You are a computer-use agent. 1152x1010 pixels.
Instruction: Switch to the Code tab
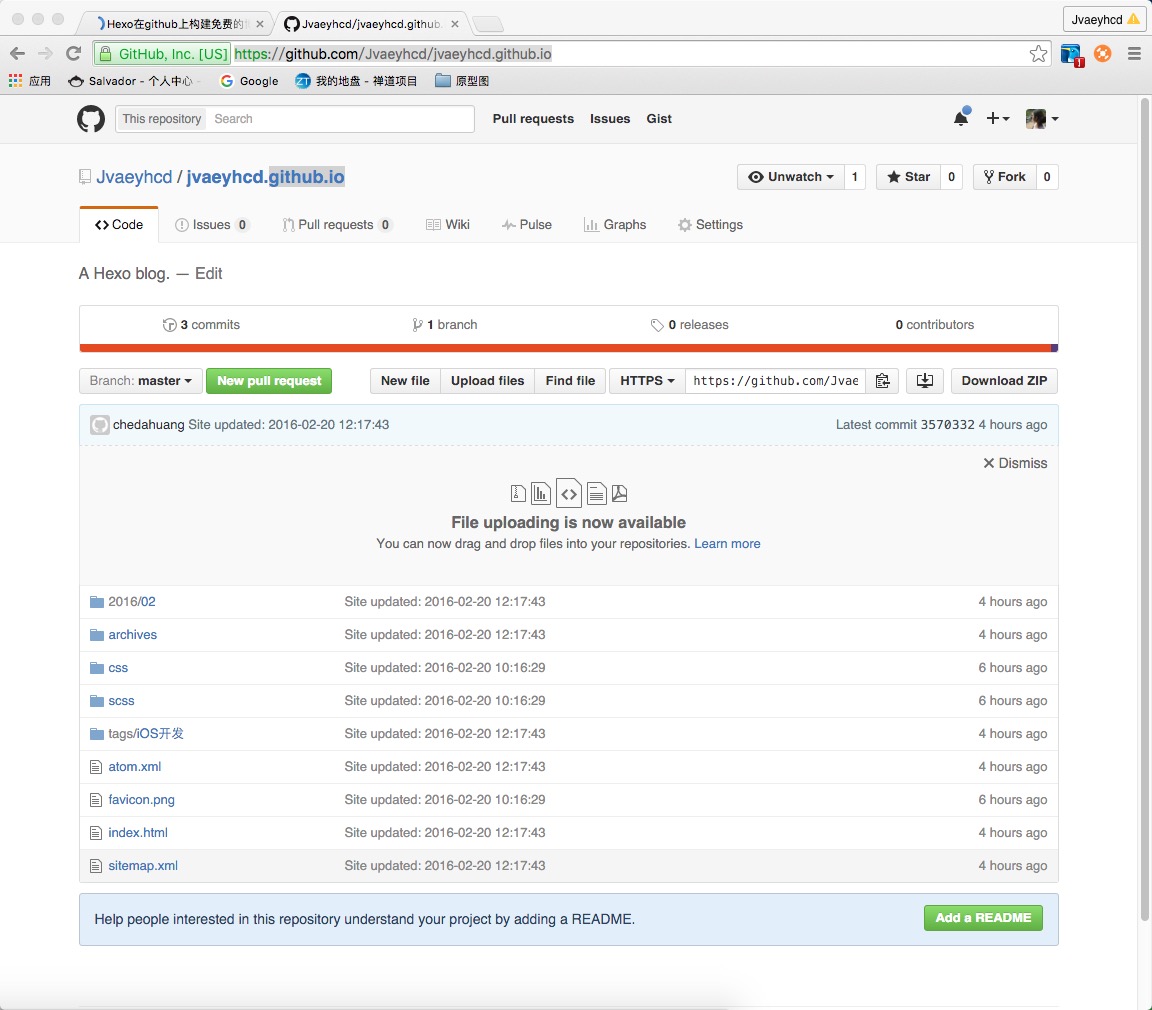pyautogui.click(x=119, y=225)
